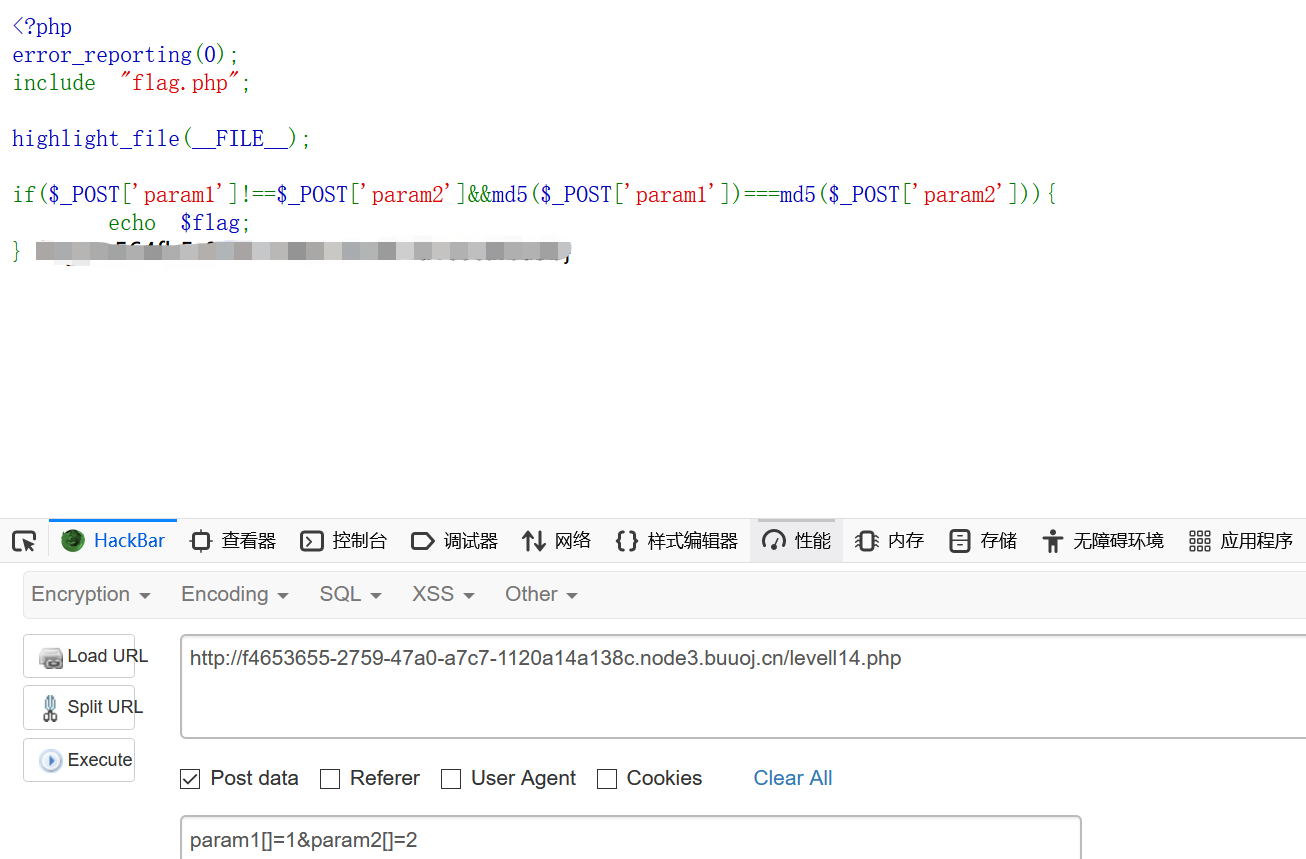Image resolution: width=1306 pixels, height=859 pixels.
Task: Open the 无障碍环境 accessibility tab
Action: (x=1102, y=541)
